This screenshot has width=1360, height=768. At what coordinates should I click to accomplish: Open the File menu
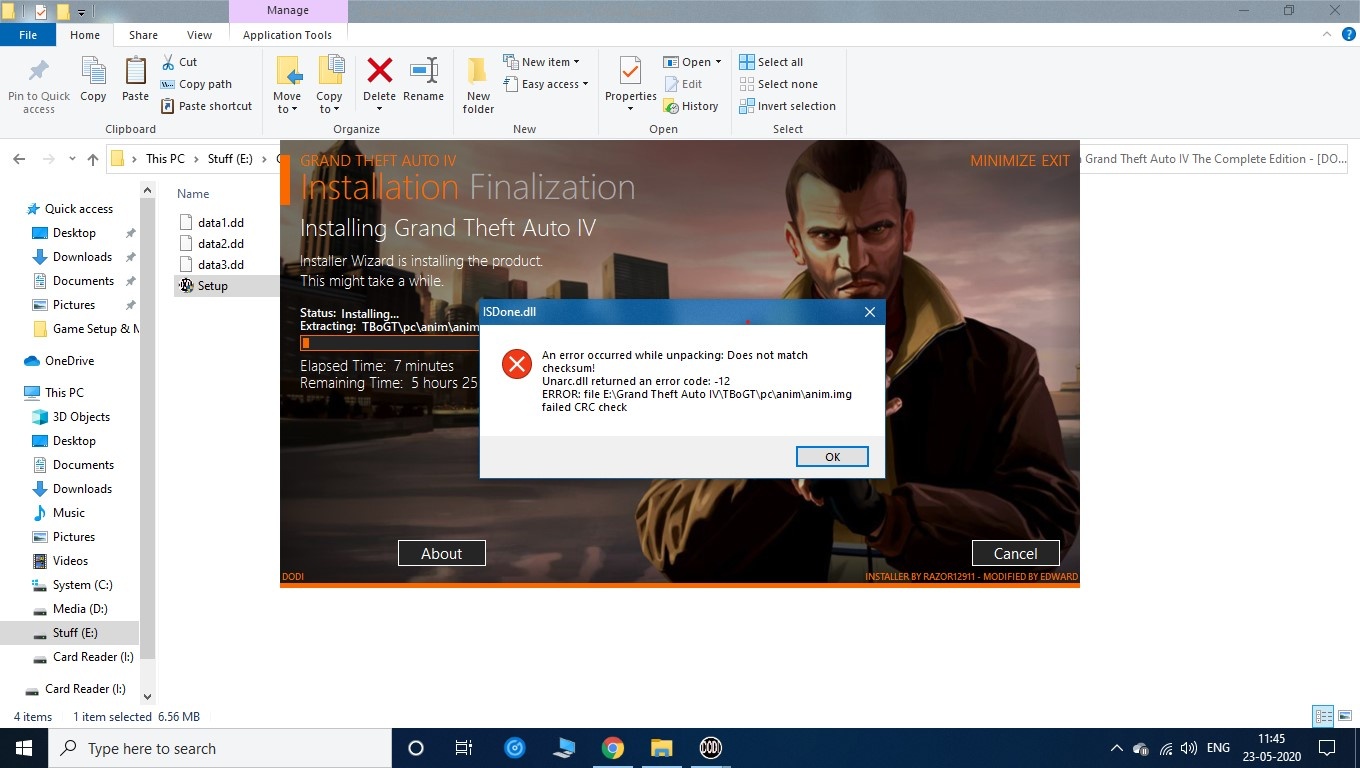click(28, 35)
